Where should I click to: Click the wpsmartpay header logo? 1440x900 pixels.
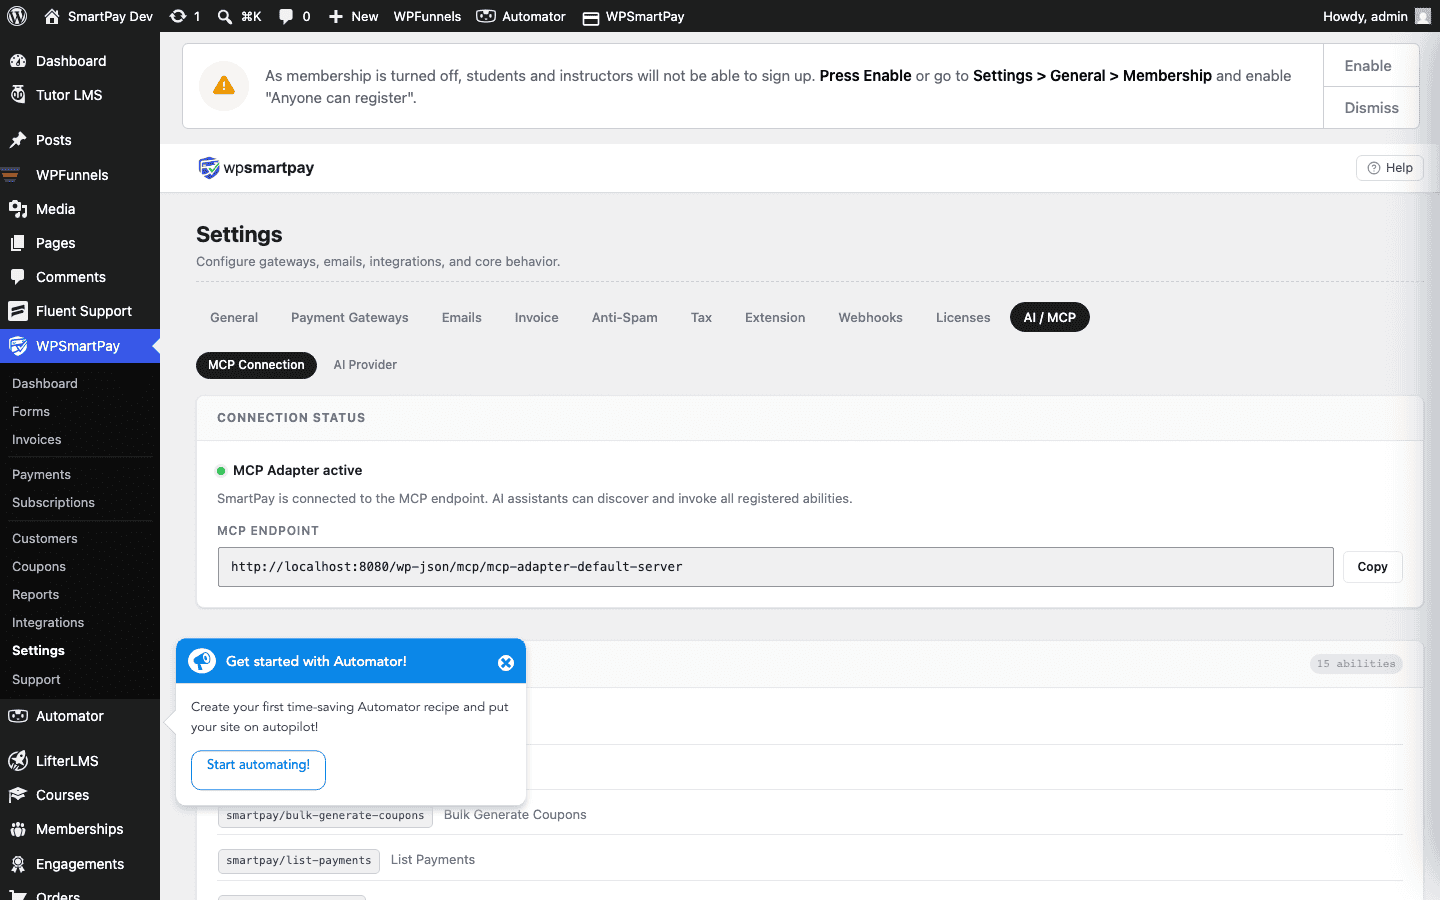pos(256,168)
